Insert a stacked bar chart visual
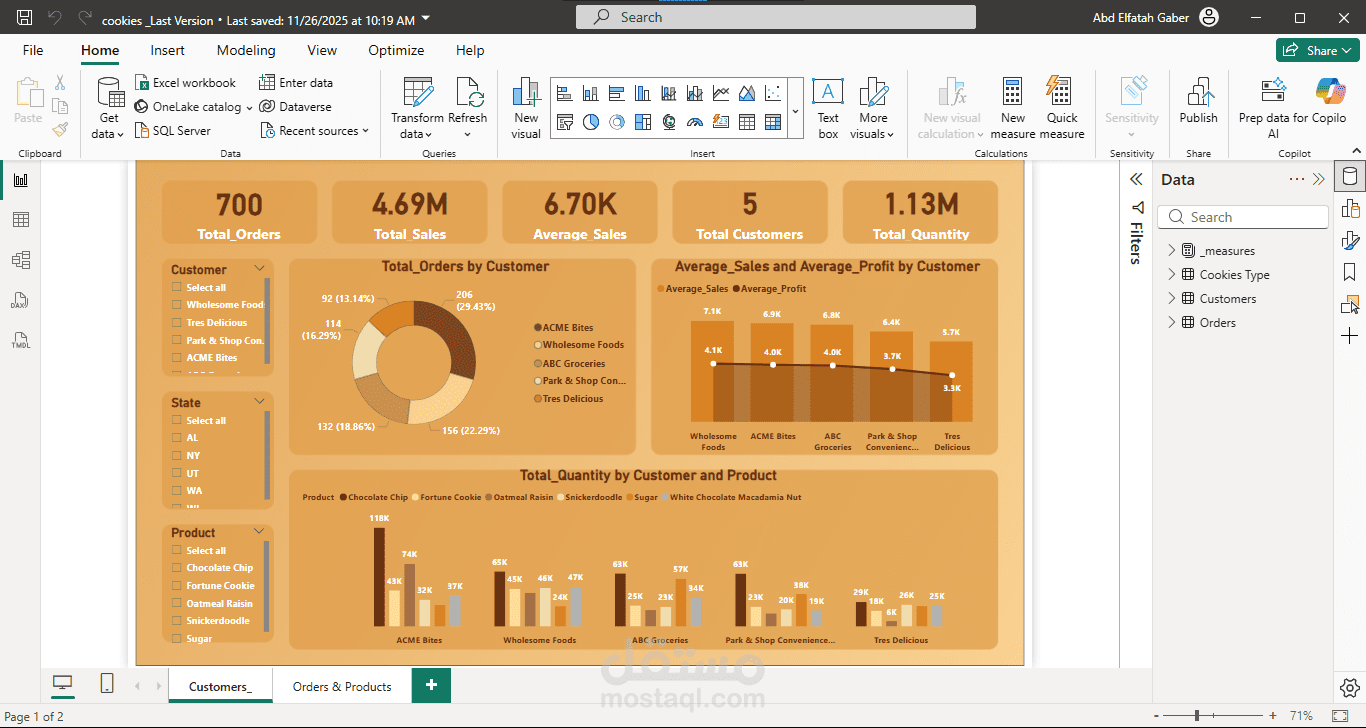 [564, 94]
